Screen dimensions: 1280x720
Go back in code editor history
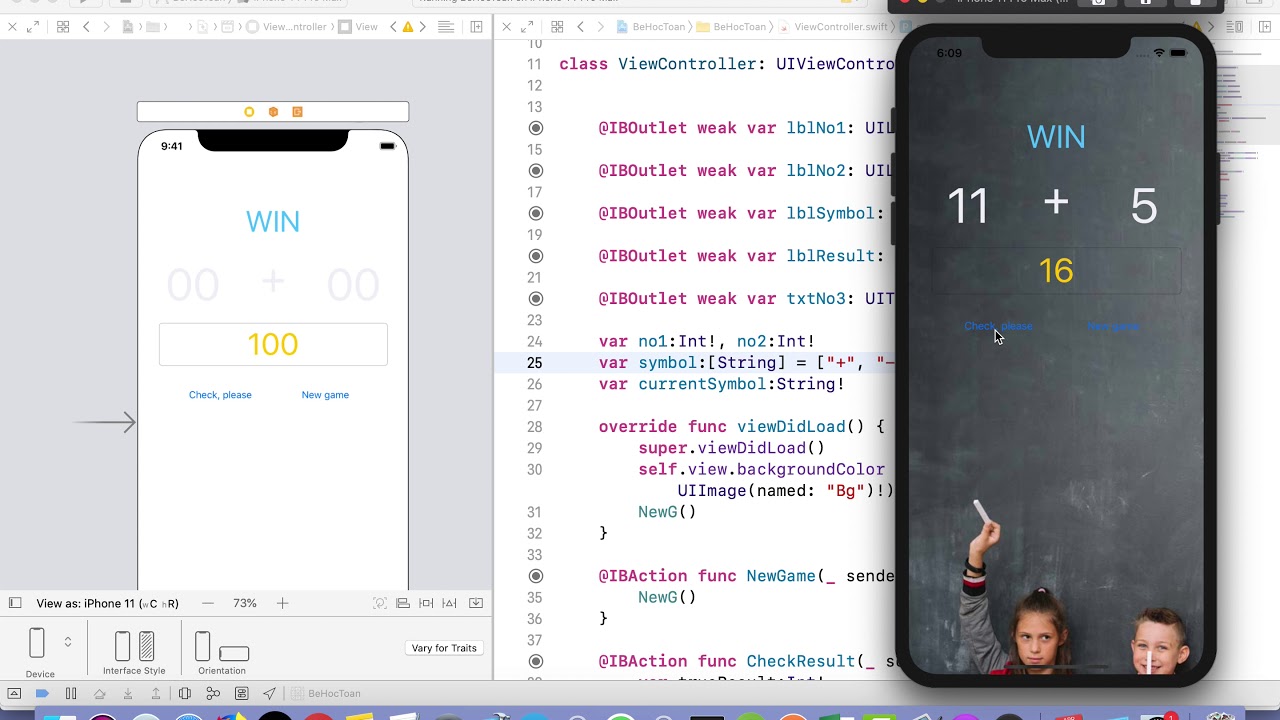(x=580, y=27)
